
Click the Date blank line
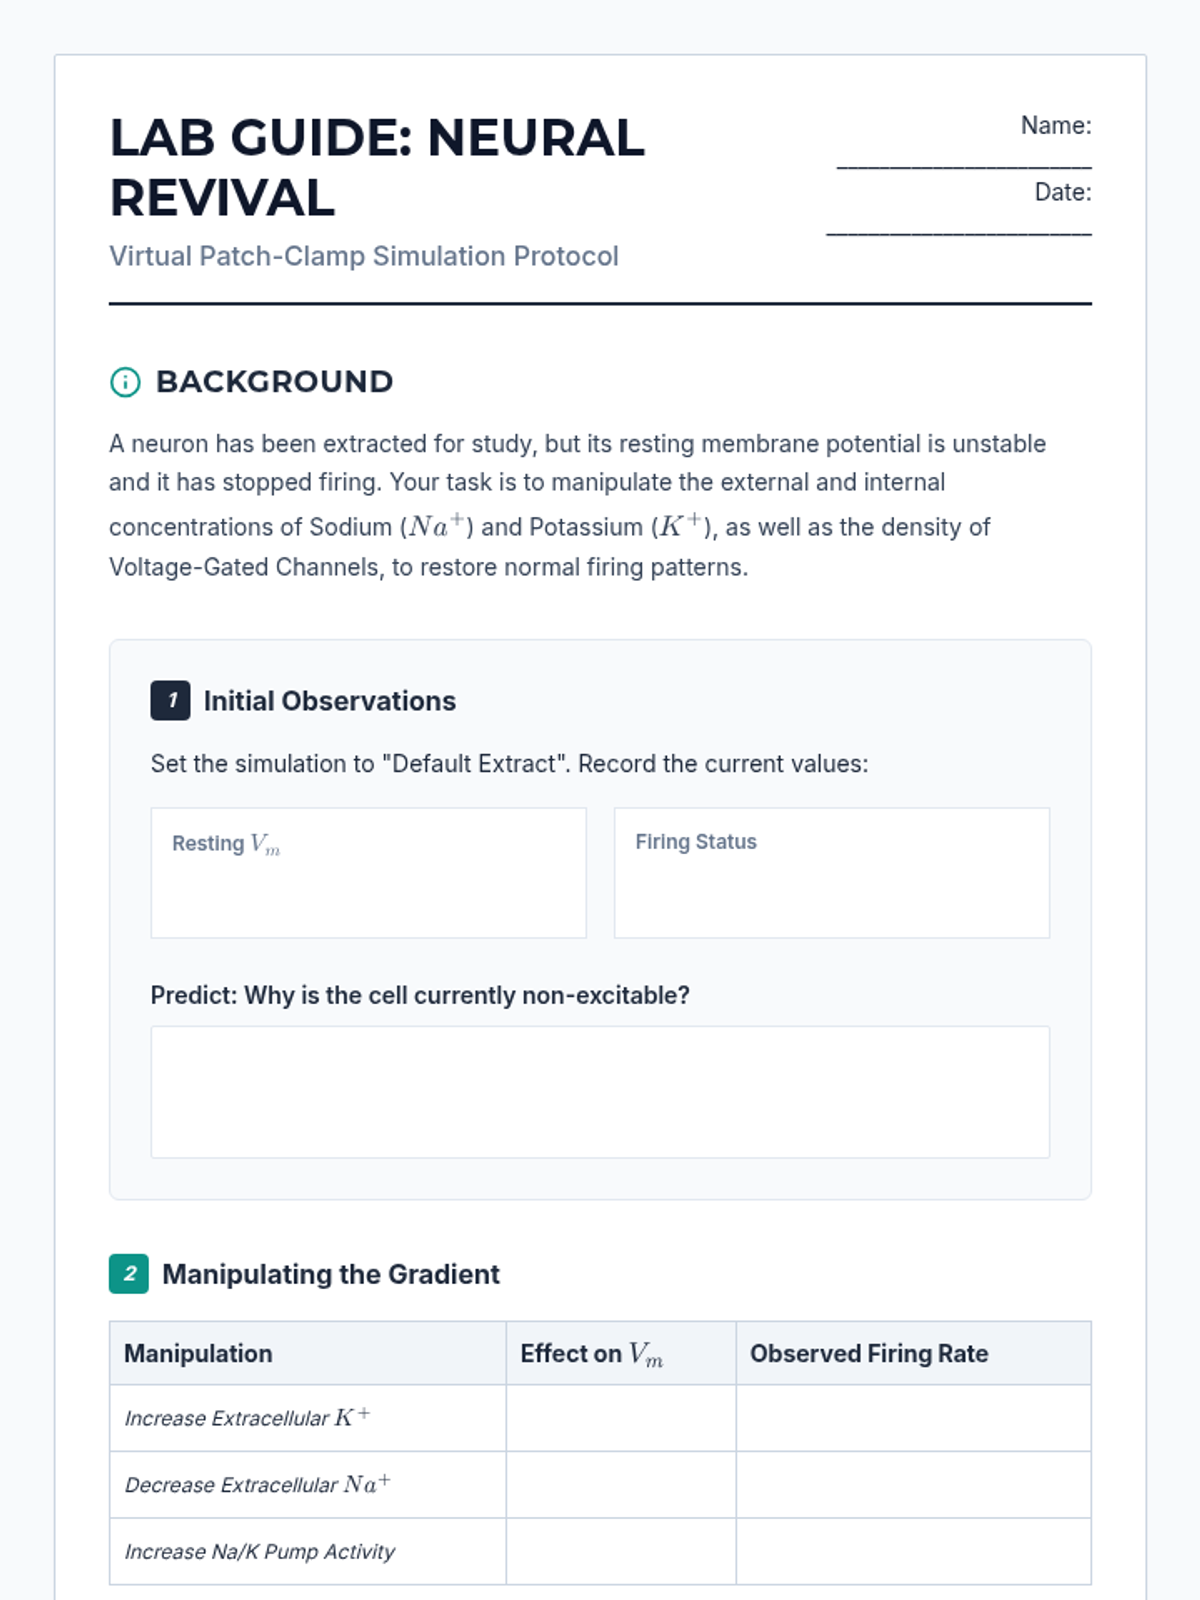959,227
